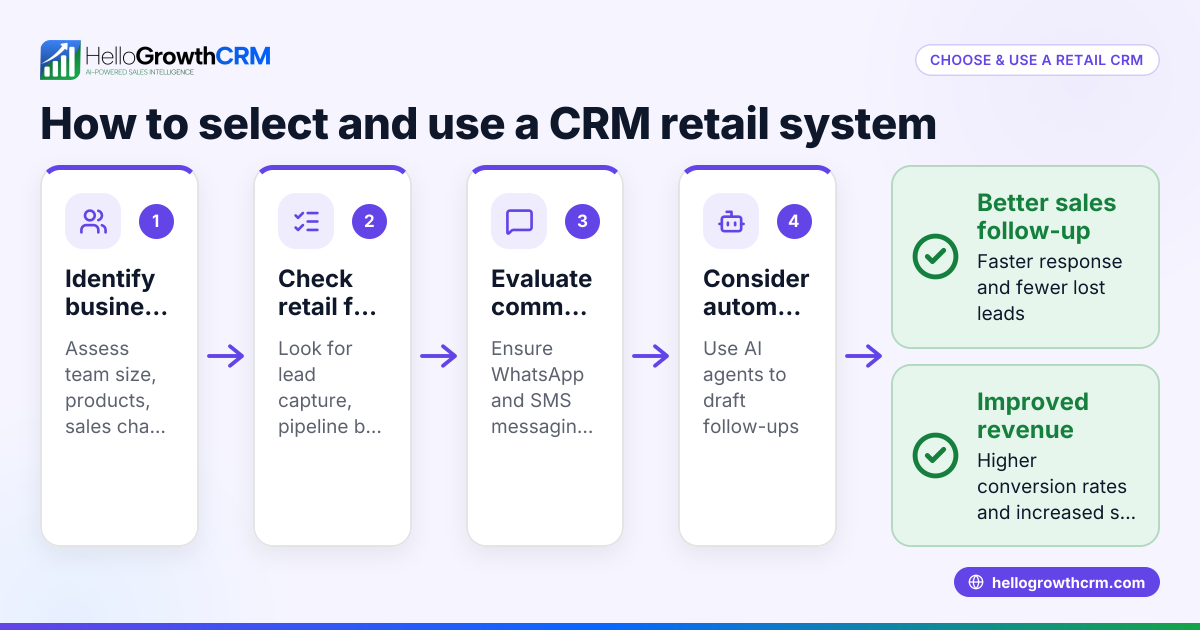Open the hellogrowthcrm.com link
The width and height of the screenshot is (1200, 630).
(x=1057, y=583)
